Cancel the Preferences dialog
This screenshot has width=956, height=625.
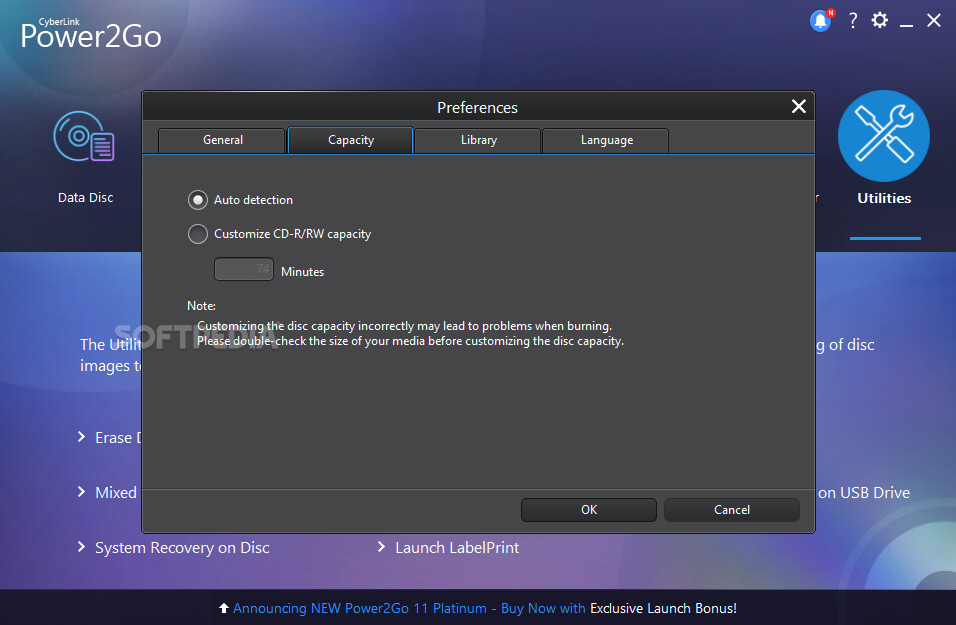(732, 510)
